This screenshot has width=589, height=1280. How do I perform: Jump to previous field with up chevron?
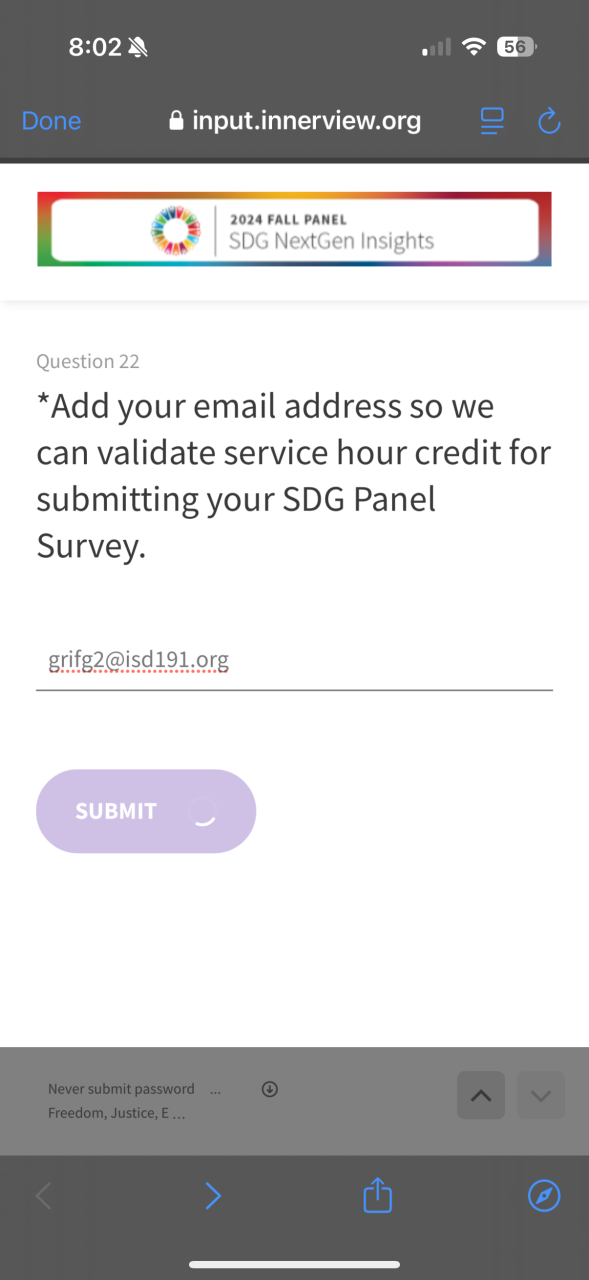(x=481, y=1095)
